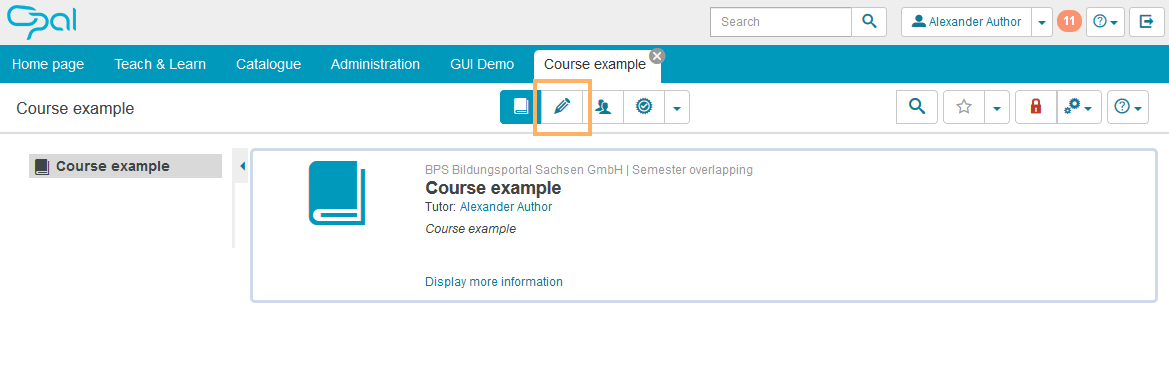Open Alexander Author user profile button
This screenshot has width=1169, height=367.
[x=966, y=22]
